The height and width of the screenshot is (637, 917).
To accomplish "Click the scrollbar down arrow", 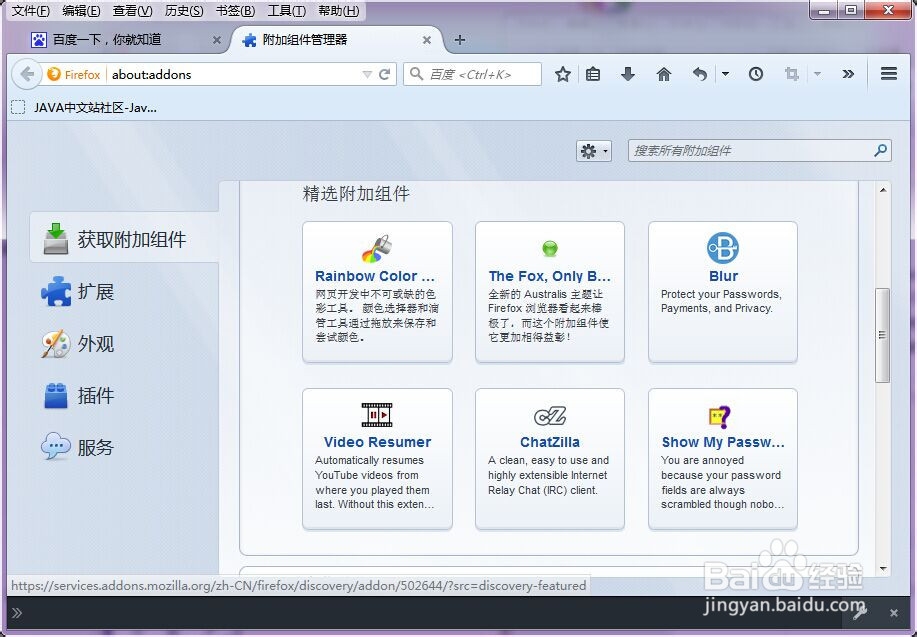I will pyautogui.click(x=882, y=569).
